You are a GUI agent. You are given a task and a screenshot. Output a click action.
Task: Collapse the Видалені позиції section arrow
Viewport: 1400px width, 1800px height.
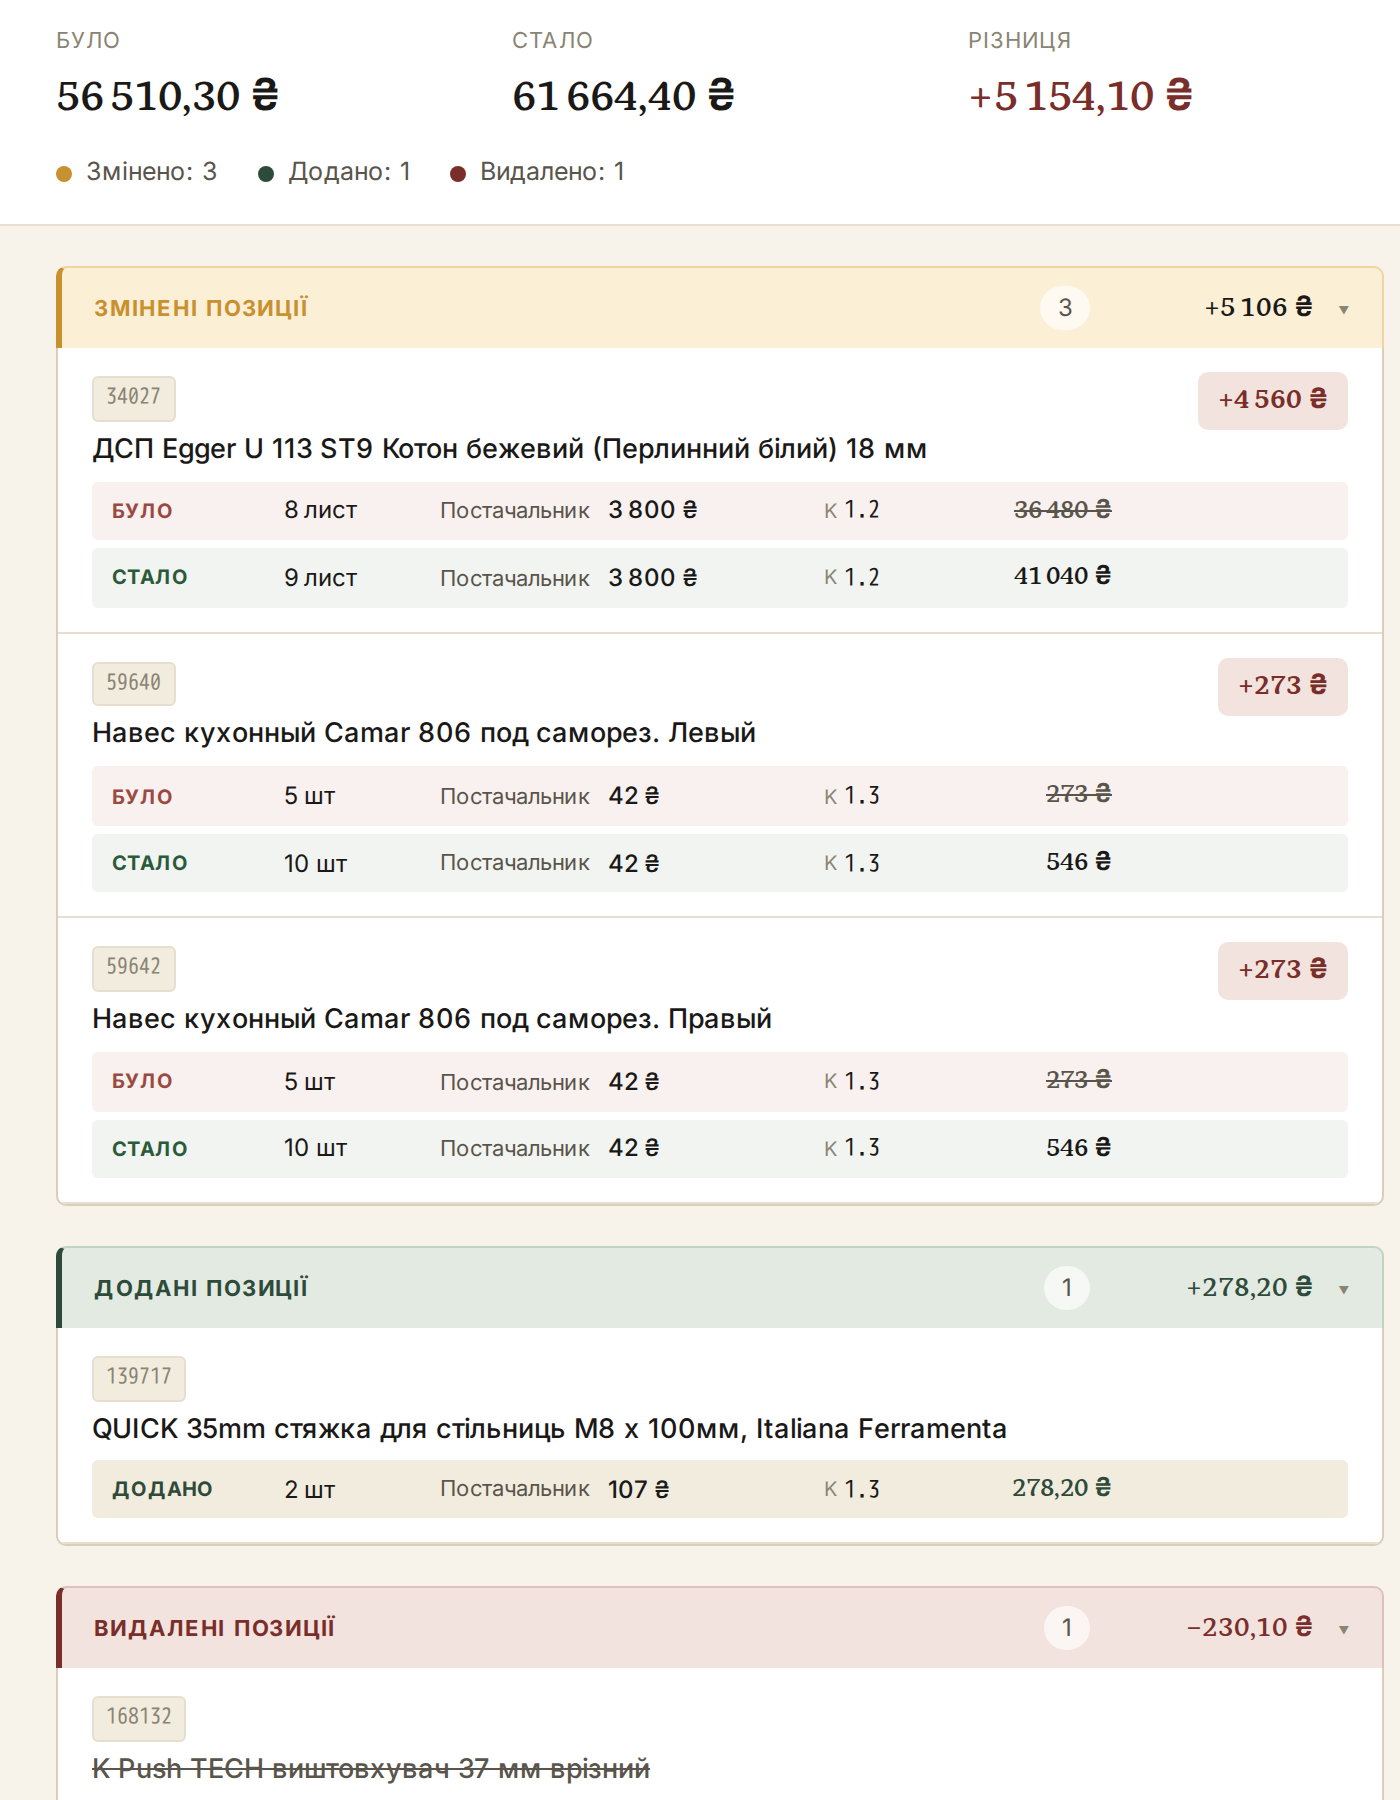pyautogui.click(x=1344, y=1629)
